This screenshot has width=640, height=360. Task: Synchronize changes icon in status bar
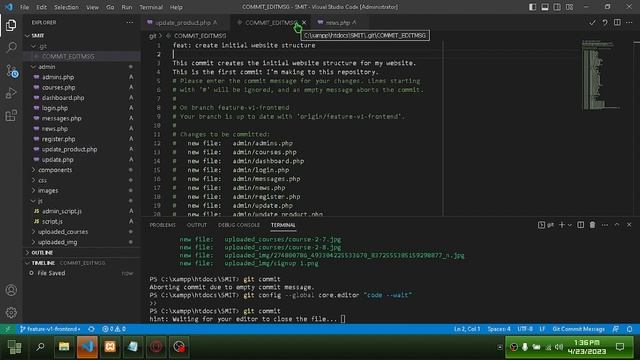91,329
